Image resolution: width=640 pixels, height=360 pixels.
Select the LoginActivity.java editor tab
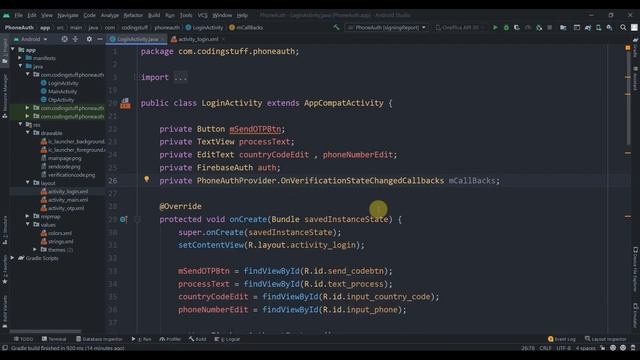(138, 39)
